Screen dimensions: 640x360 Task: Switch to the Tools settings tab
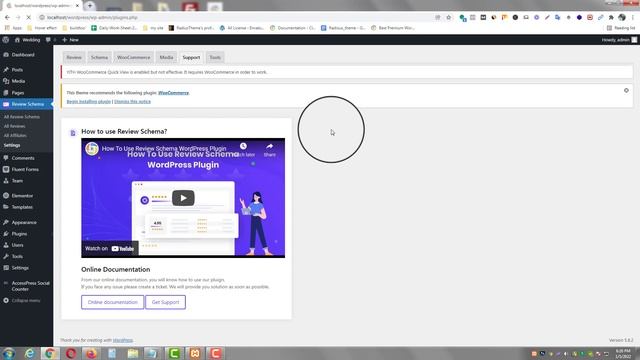coord(215,58)
